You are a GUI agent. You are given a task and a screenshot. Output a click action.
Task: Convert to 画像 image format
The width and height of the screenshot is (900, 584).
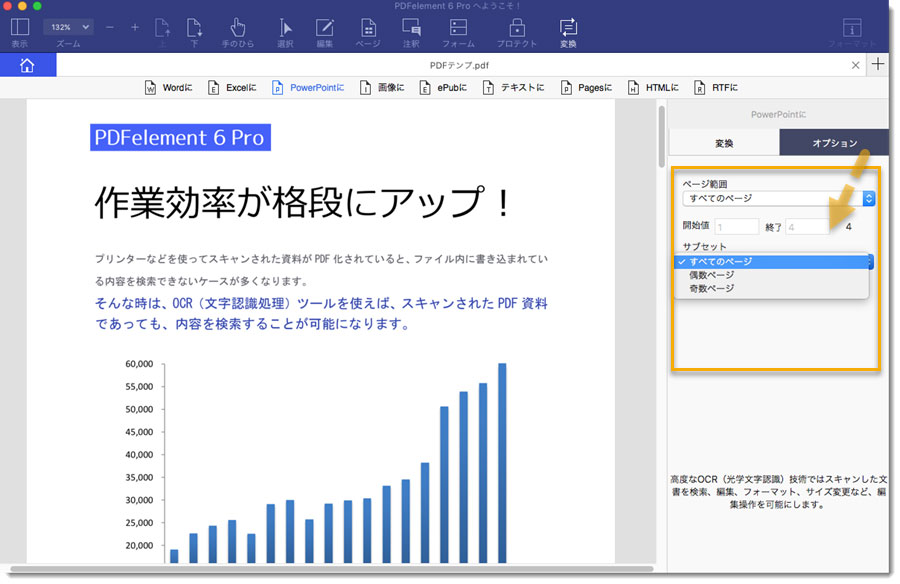[382, 87]
